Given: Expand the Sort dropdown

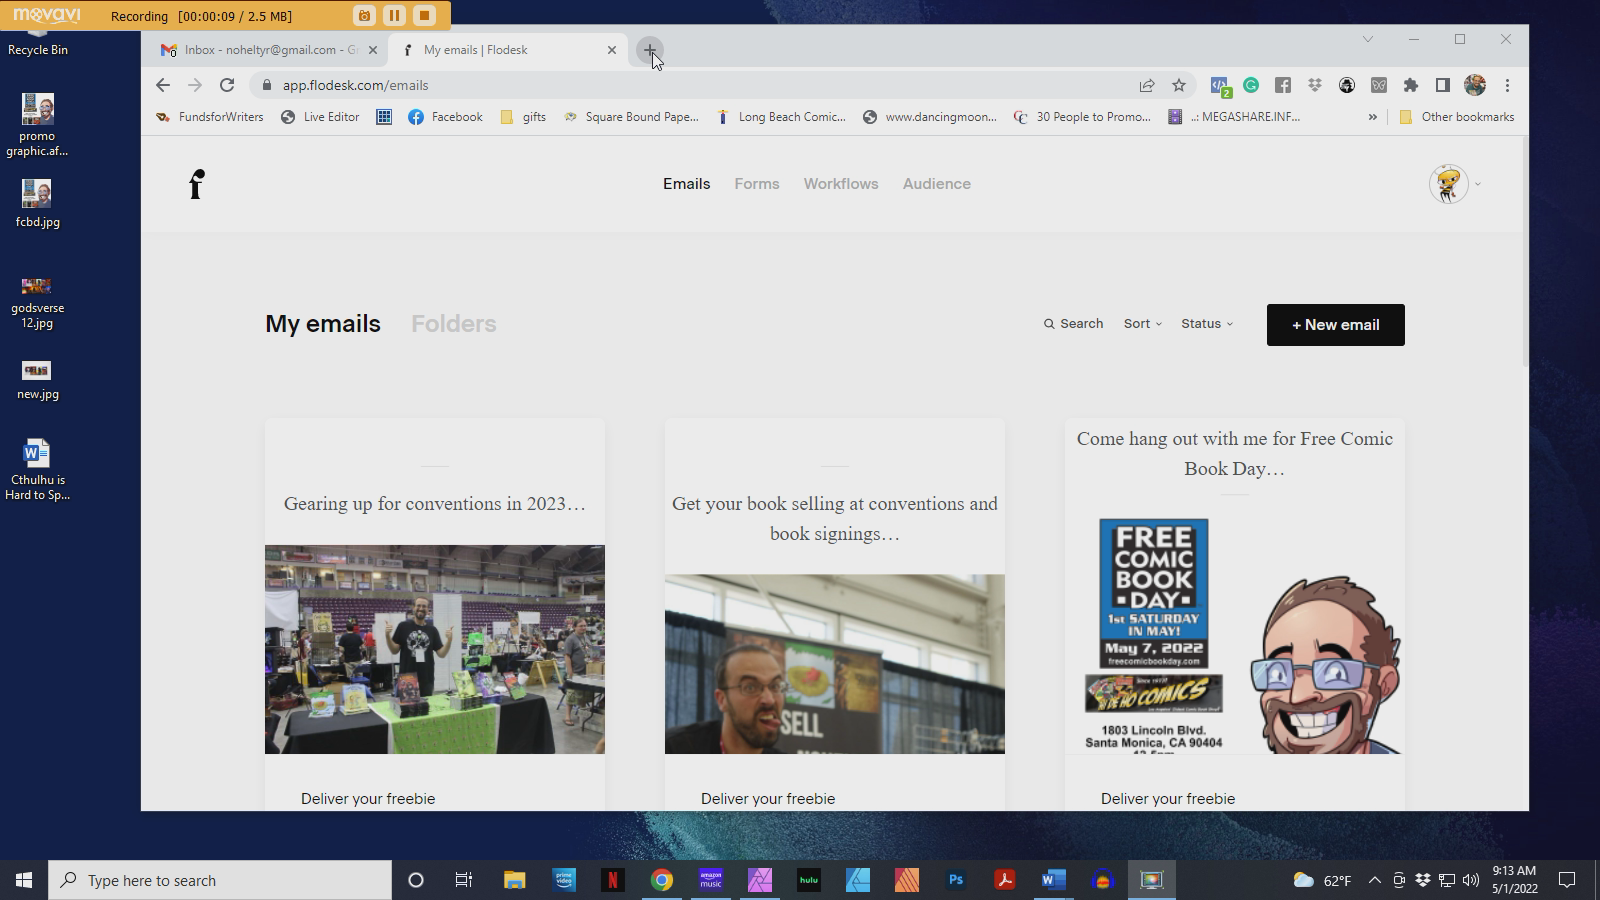Looking at the screenshot, I should click(1142, 324).
